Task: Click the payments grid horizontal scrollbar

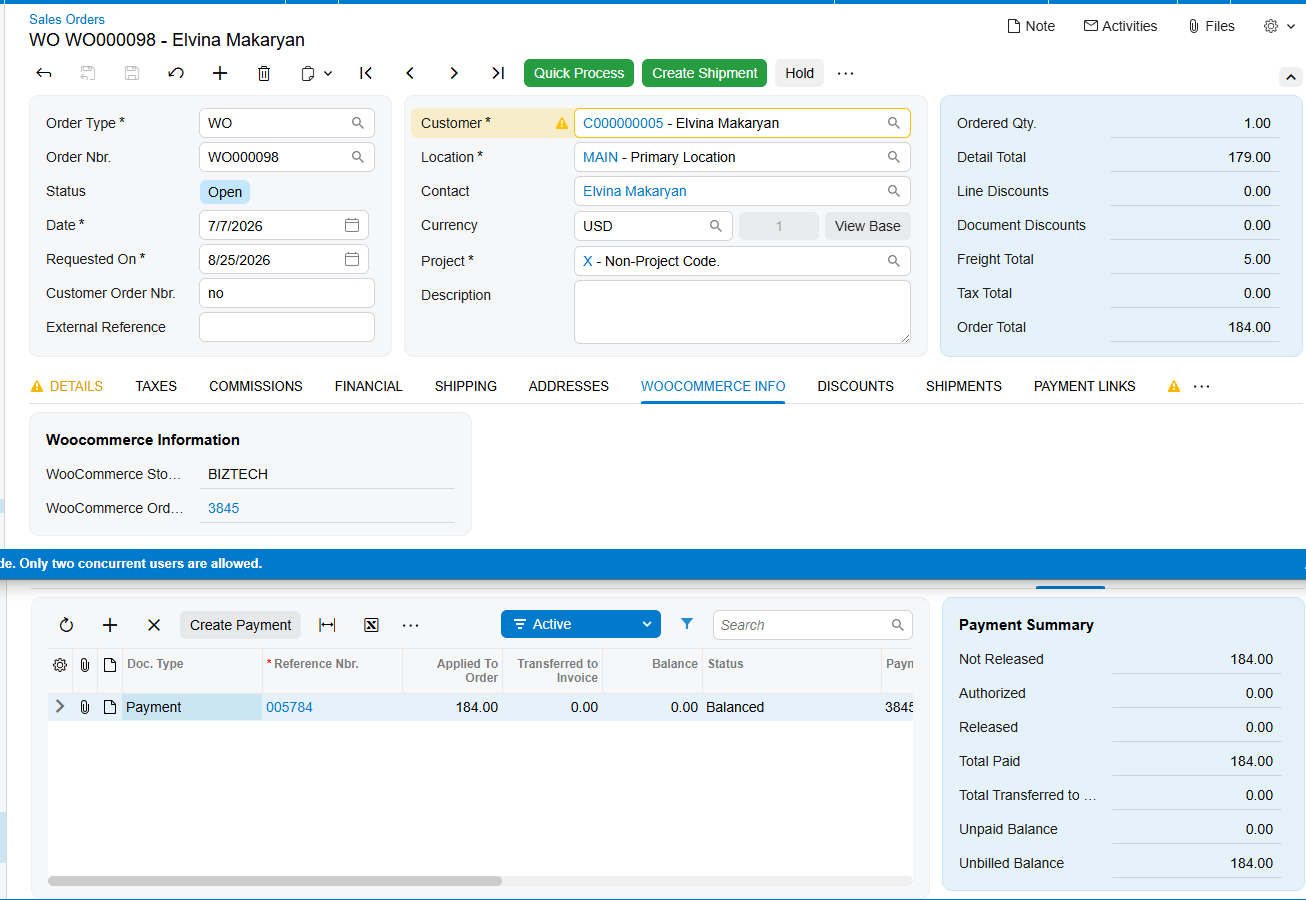Action: (x=275, y=881)
